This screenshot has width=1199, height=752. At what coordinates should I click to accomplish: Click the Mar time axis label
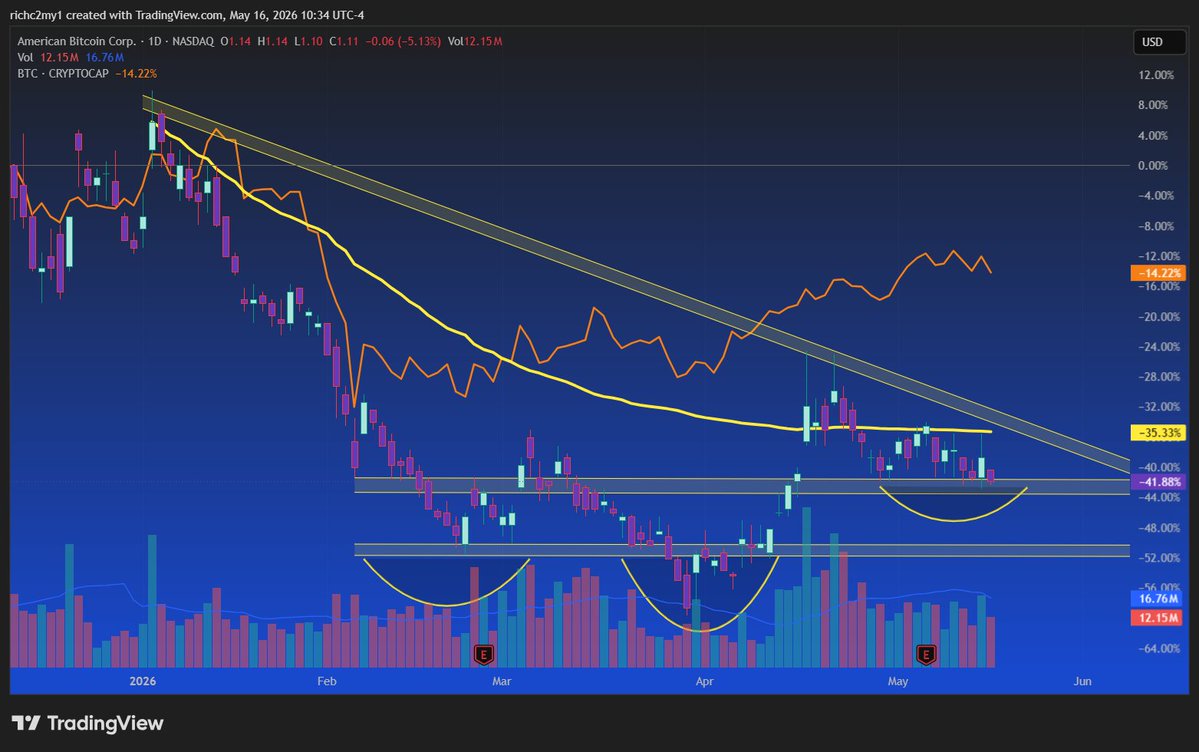point(502,681)
